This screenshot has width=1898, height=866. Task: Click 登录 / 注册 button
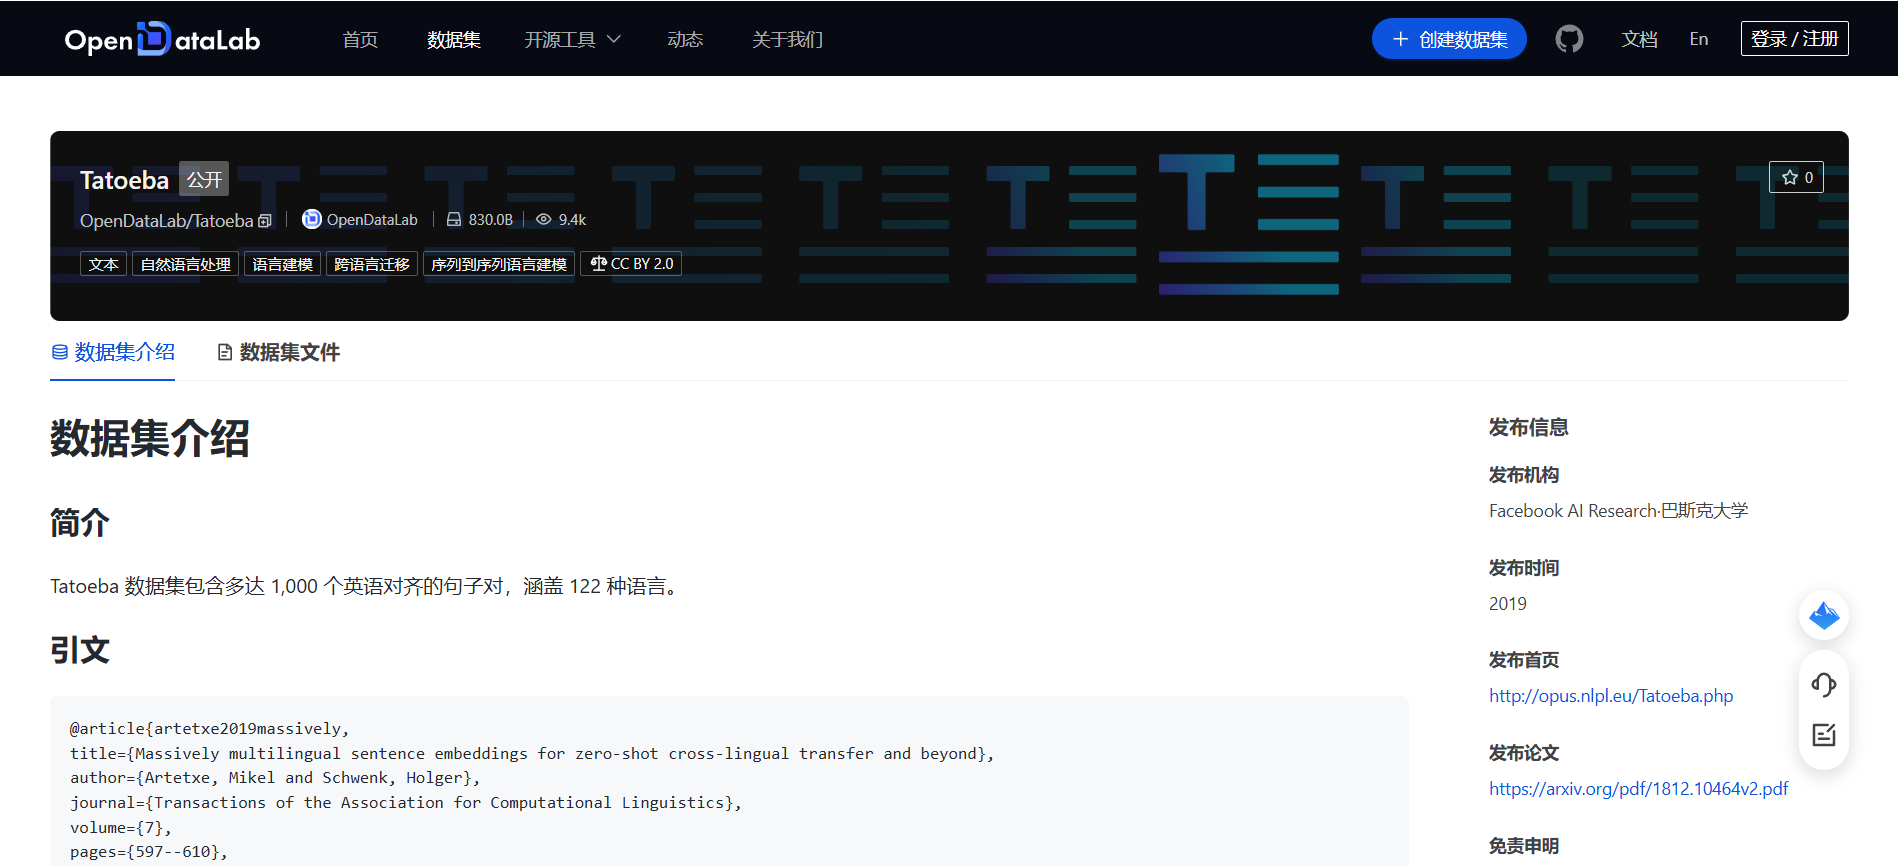1795,38
